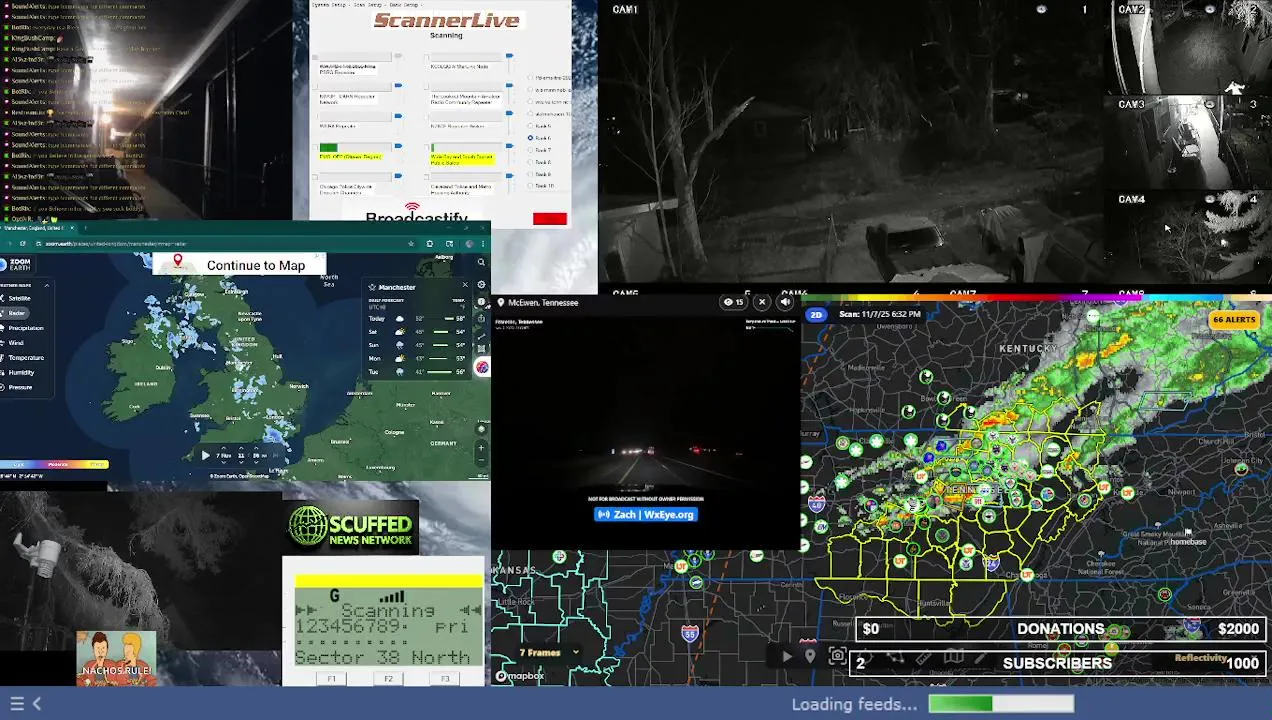Click the Scuffed News Network logo
Screen dimensions: 1272x720
coord(351,527)
